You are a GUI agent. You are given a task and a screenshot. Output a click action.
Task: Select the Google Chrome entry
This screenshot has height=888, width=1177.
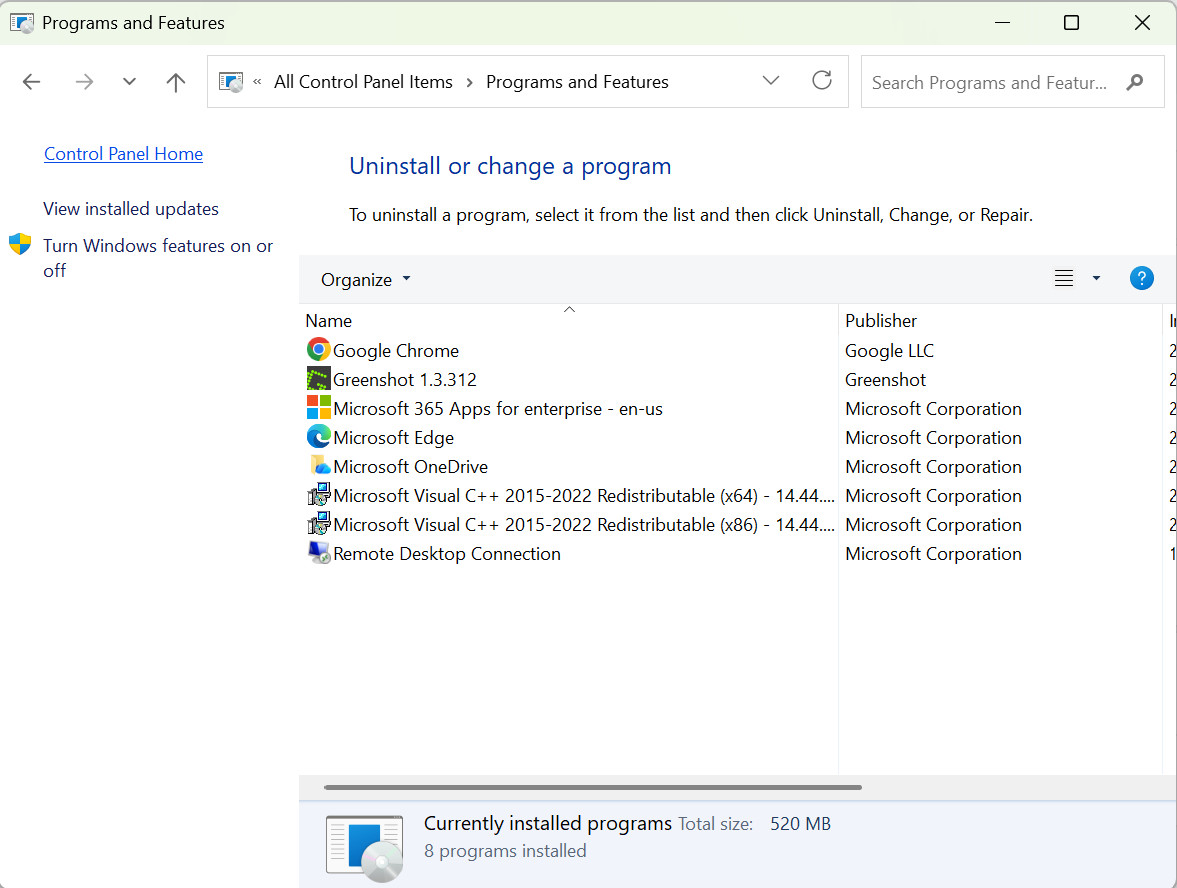396,351
